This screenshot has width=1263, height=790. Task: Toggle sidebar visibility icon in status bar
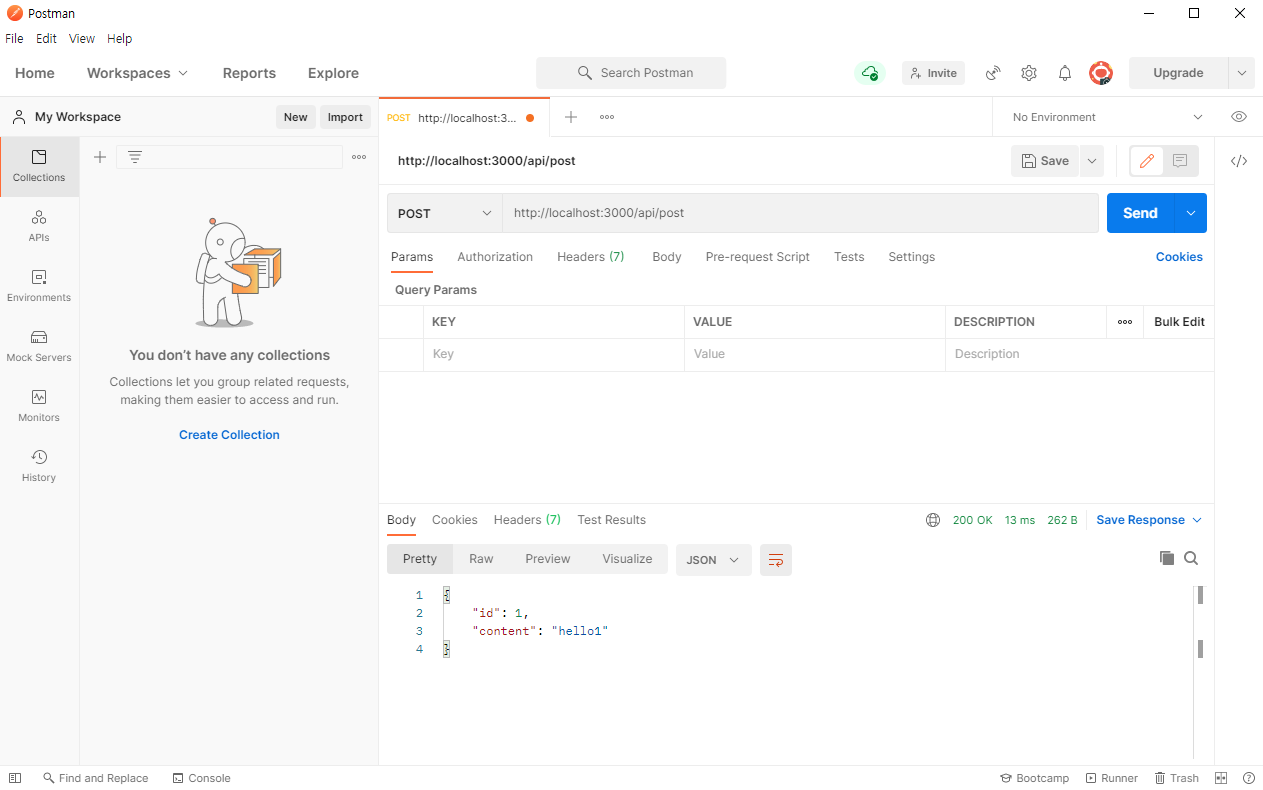click(15, 778)
